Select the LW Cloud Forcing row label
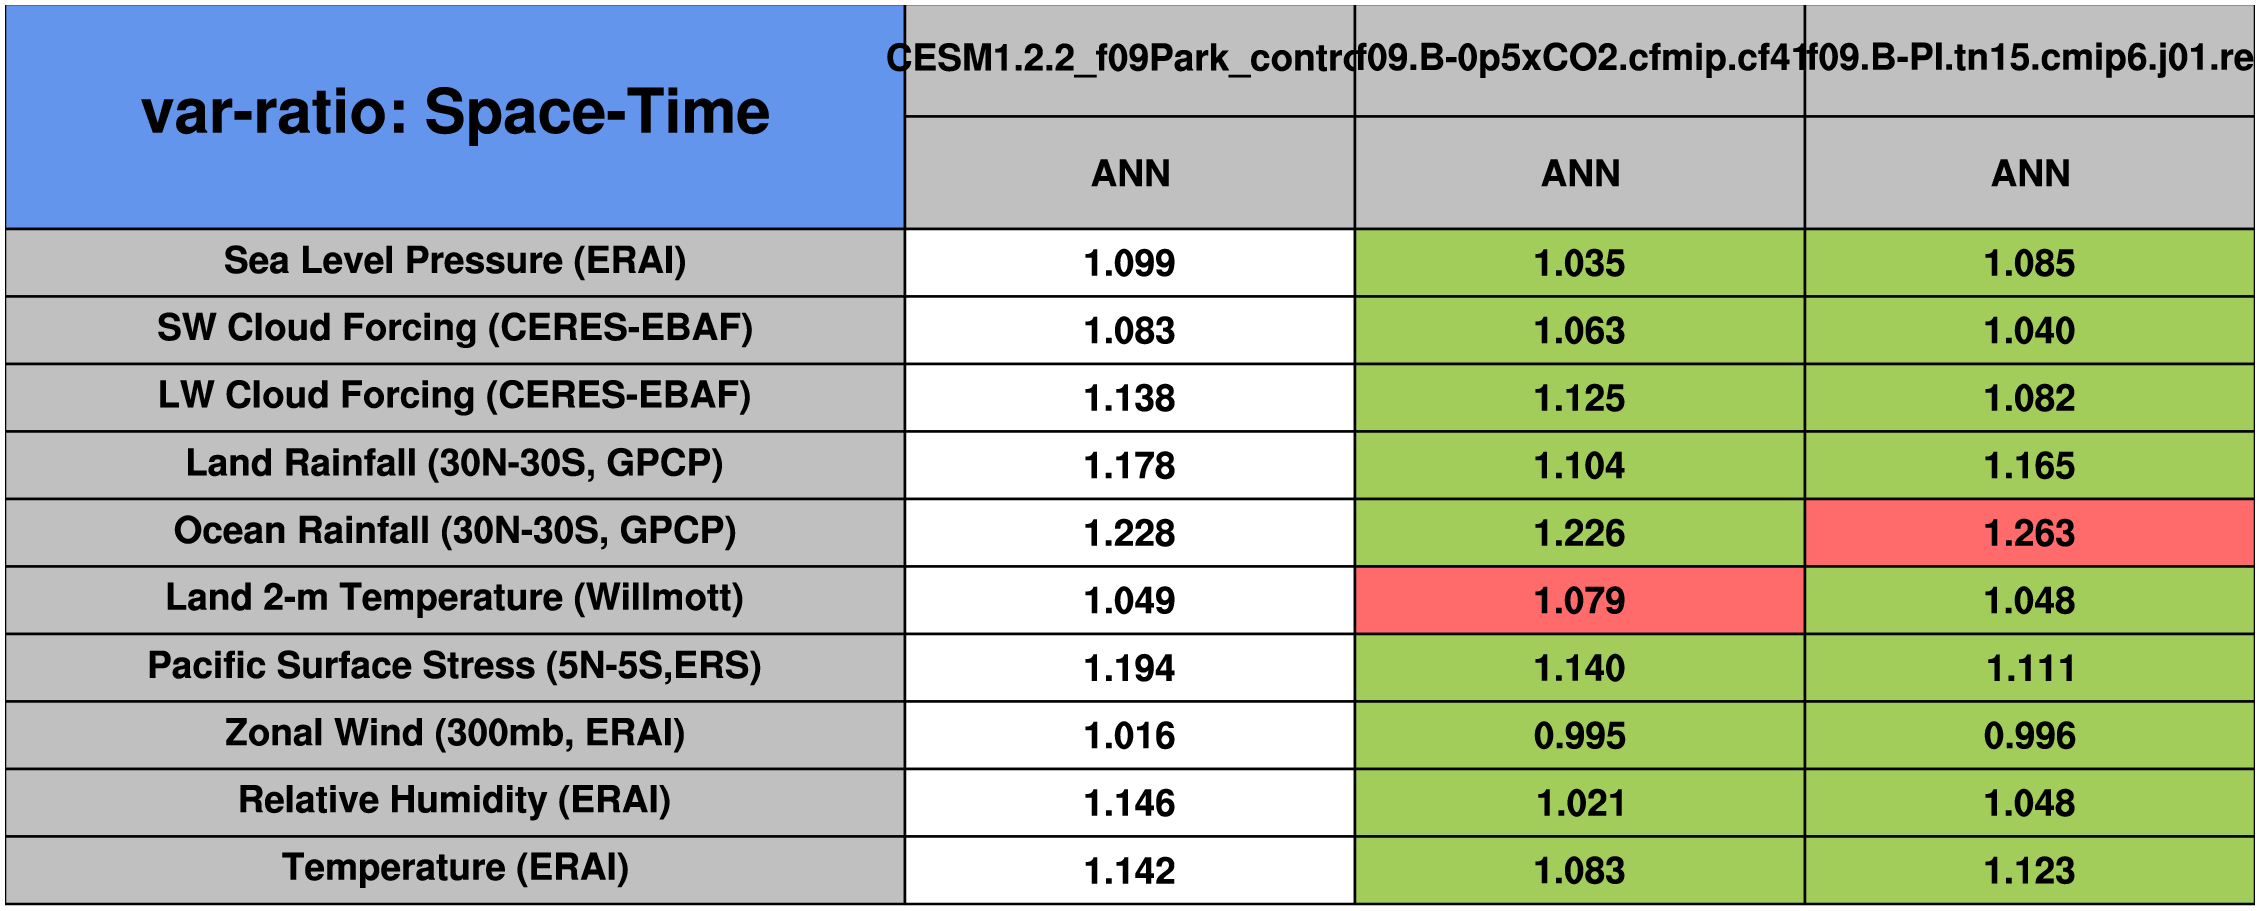The image size is (2260, 911). 455,397
